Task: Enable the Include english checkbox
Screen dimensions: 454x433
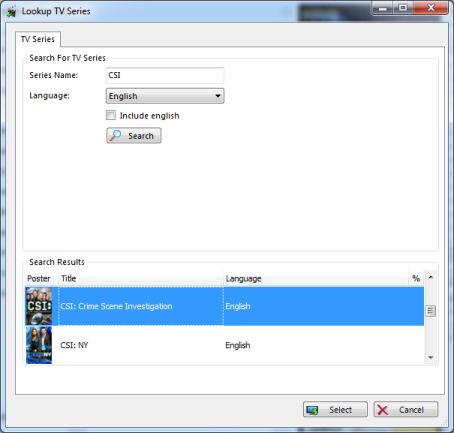Action: coord(111,115)
